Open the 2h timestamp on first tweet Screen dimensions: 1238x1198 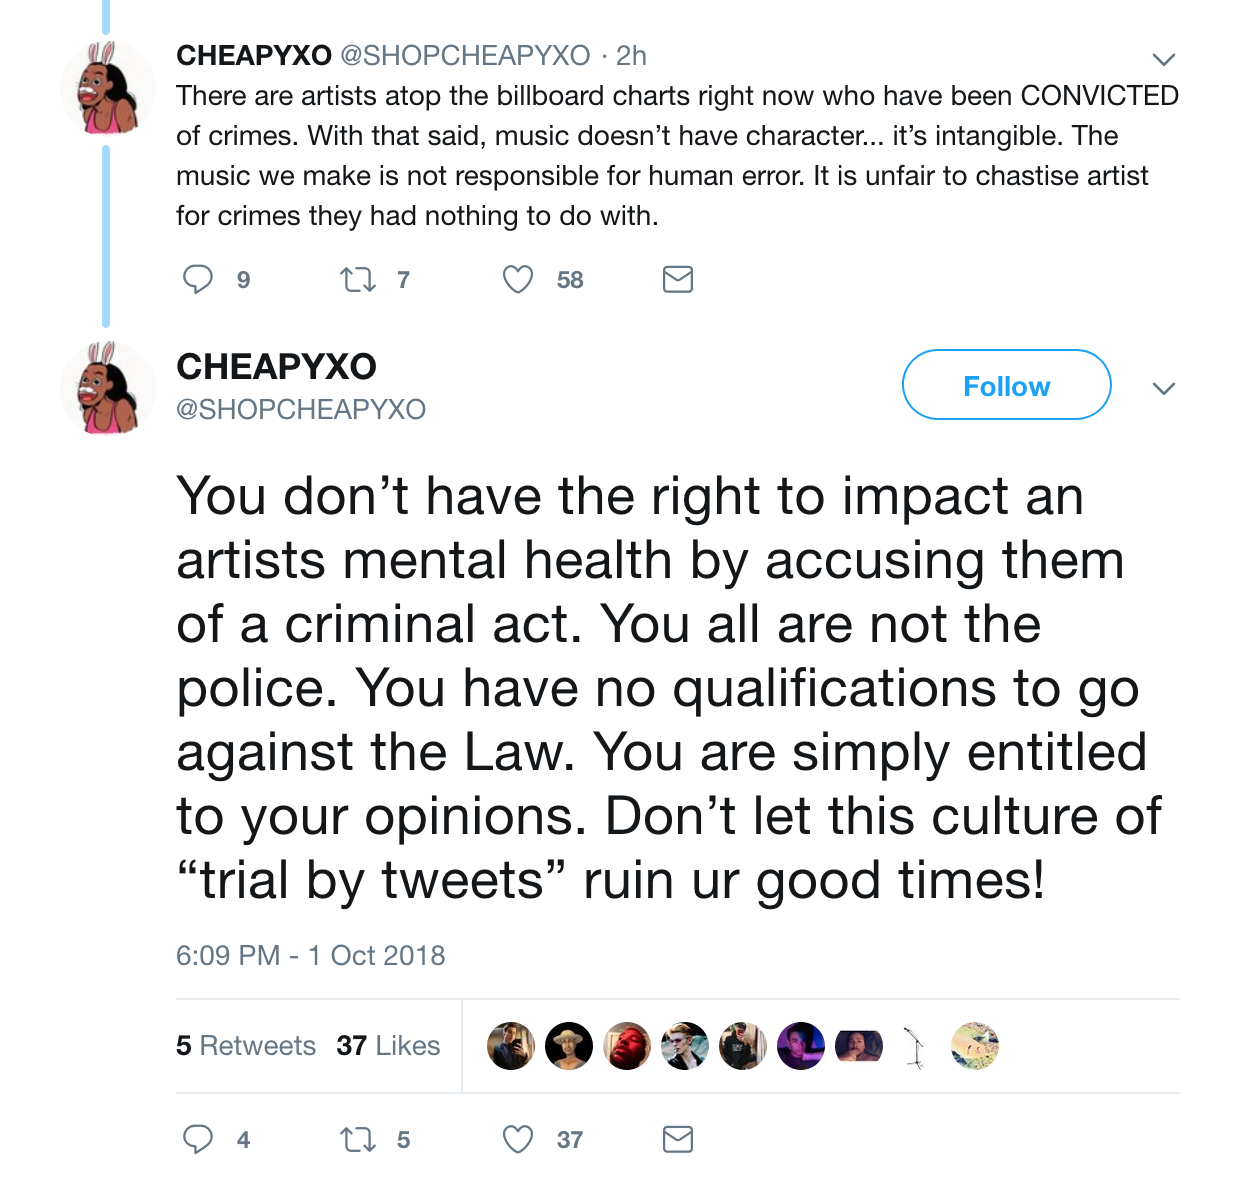pos(631,56)
